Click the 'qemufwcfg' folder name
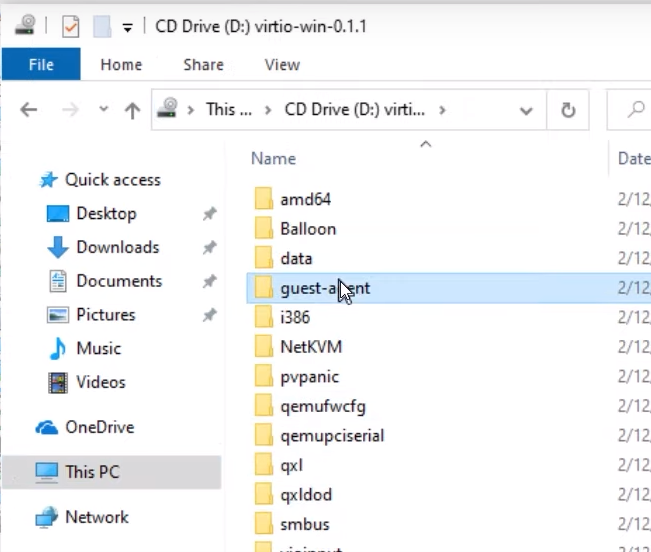The height and width of the screenshot is (552, 651). [x=323, y=407]
